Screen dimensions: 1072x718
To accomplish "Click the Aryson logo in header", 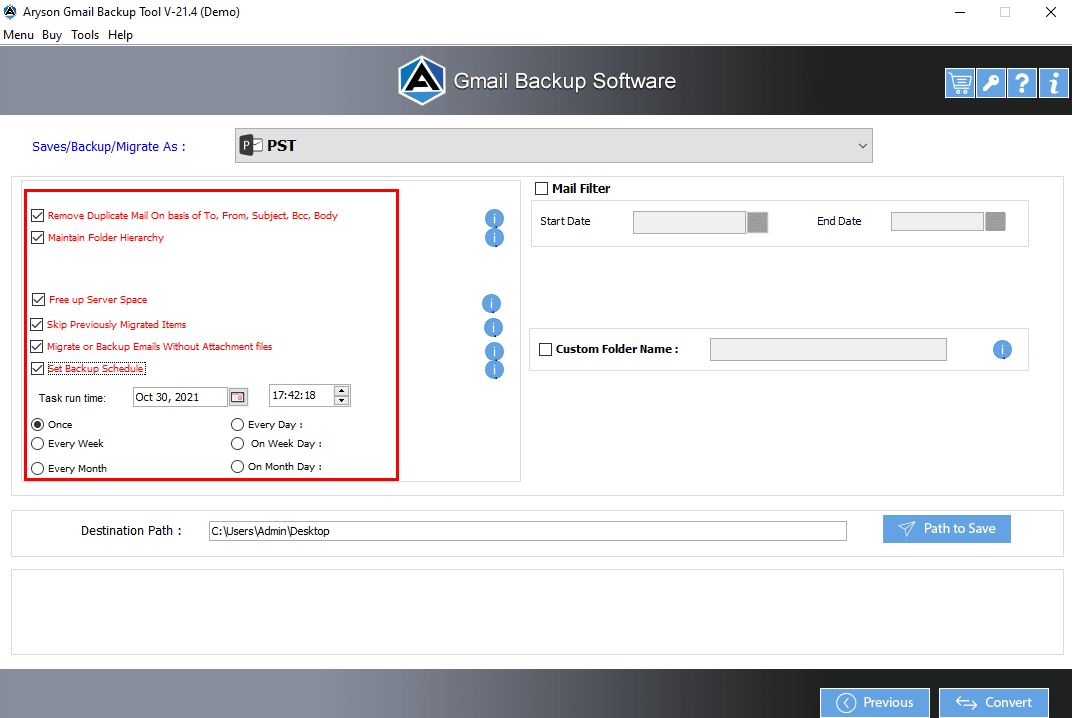I will click(x=422, y=81).
